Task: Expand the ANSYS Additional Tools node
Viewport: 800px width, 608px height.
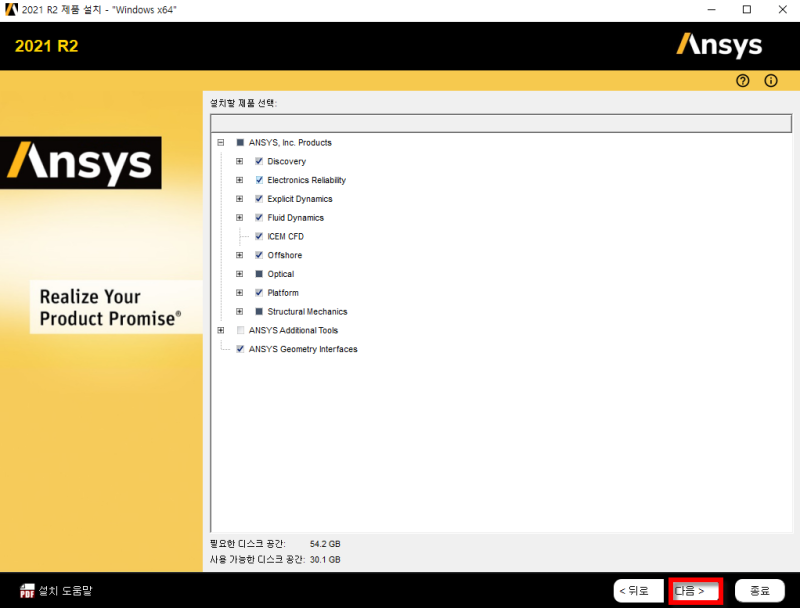Action: [220, 330]
